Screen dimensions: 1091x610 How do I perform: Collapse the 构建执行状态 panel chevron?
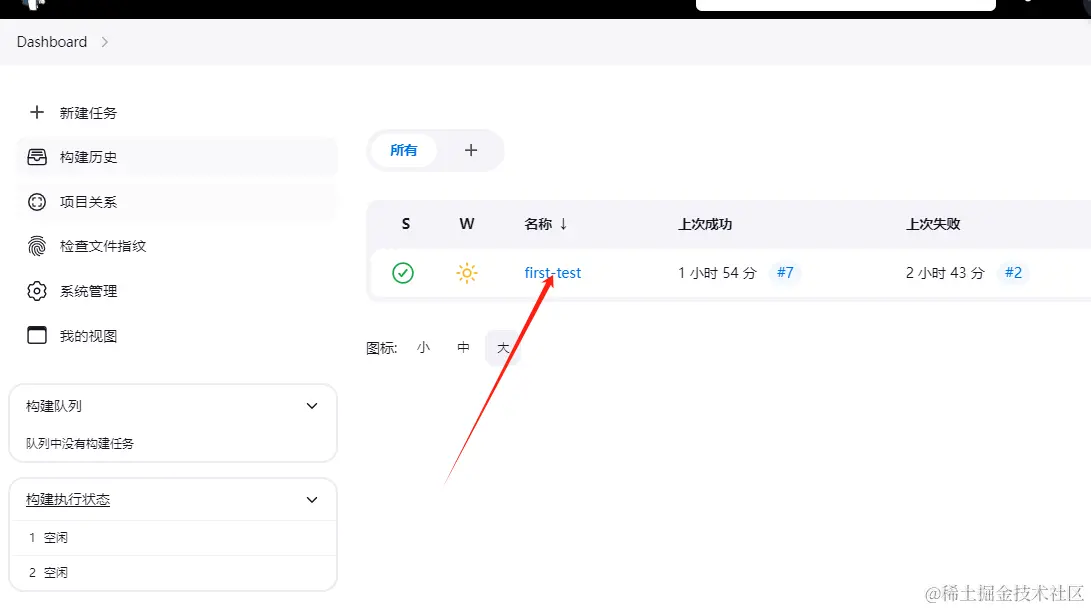click(312, 499)
